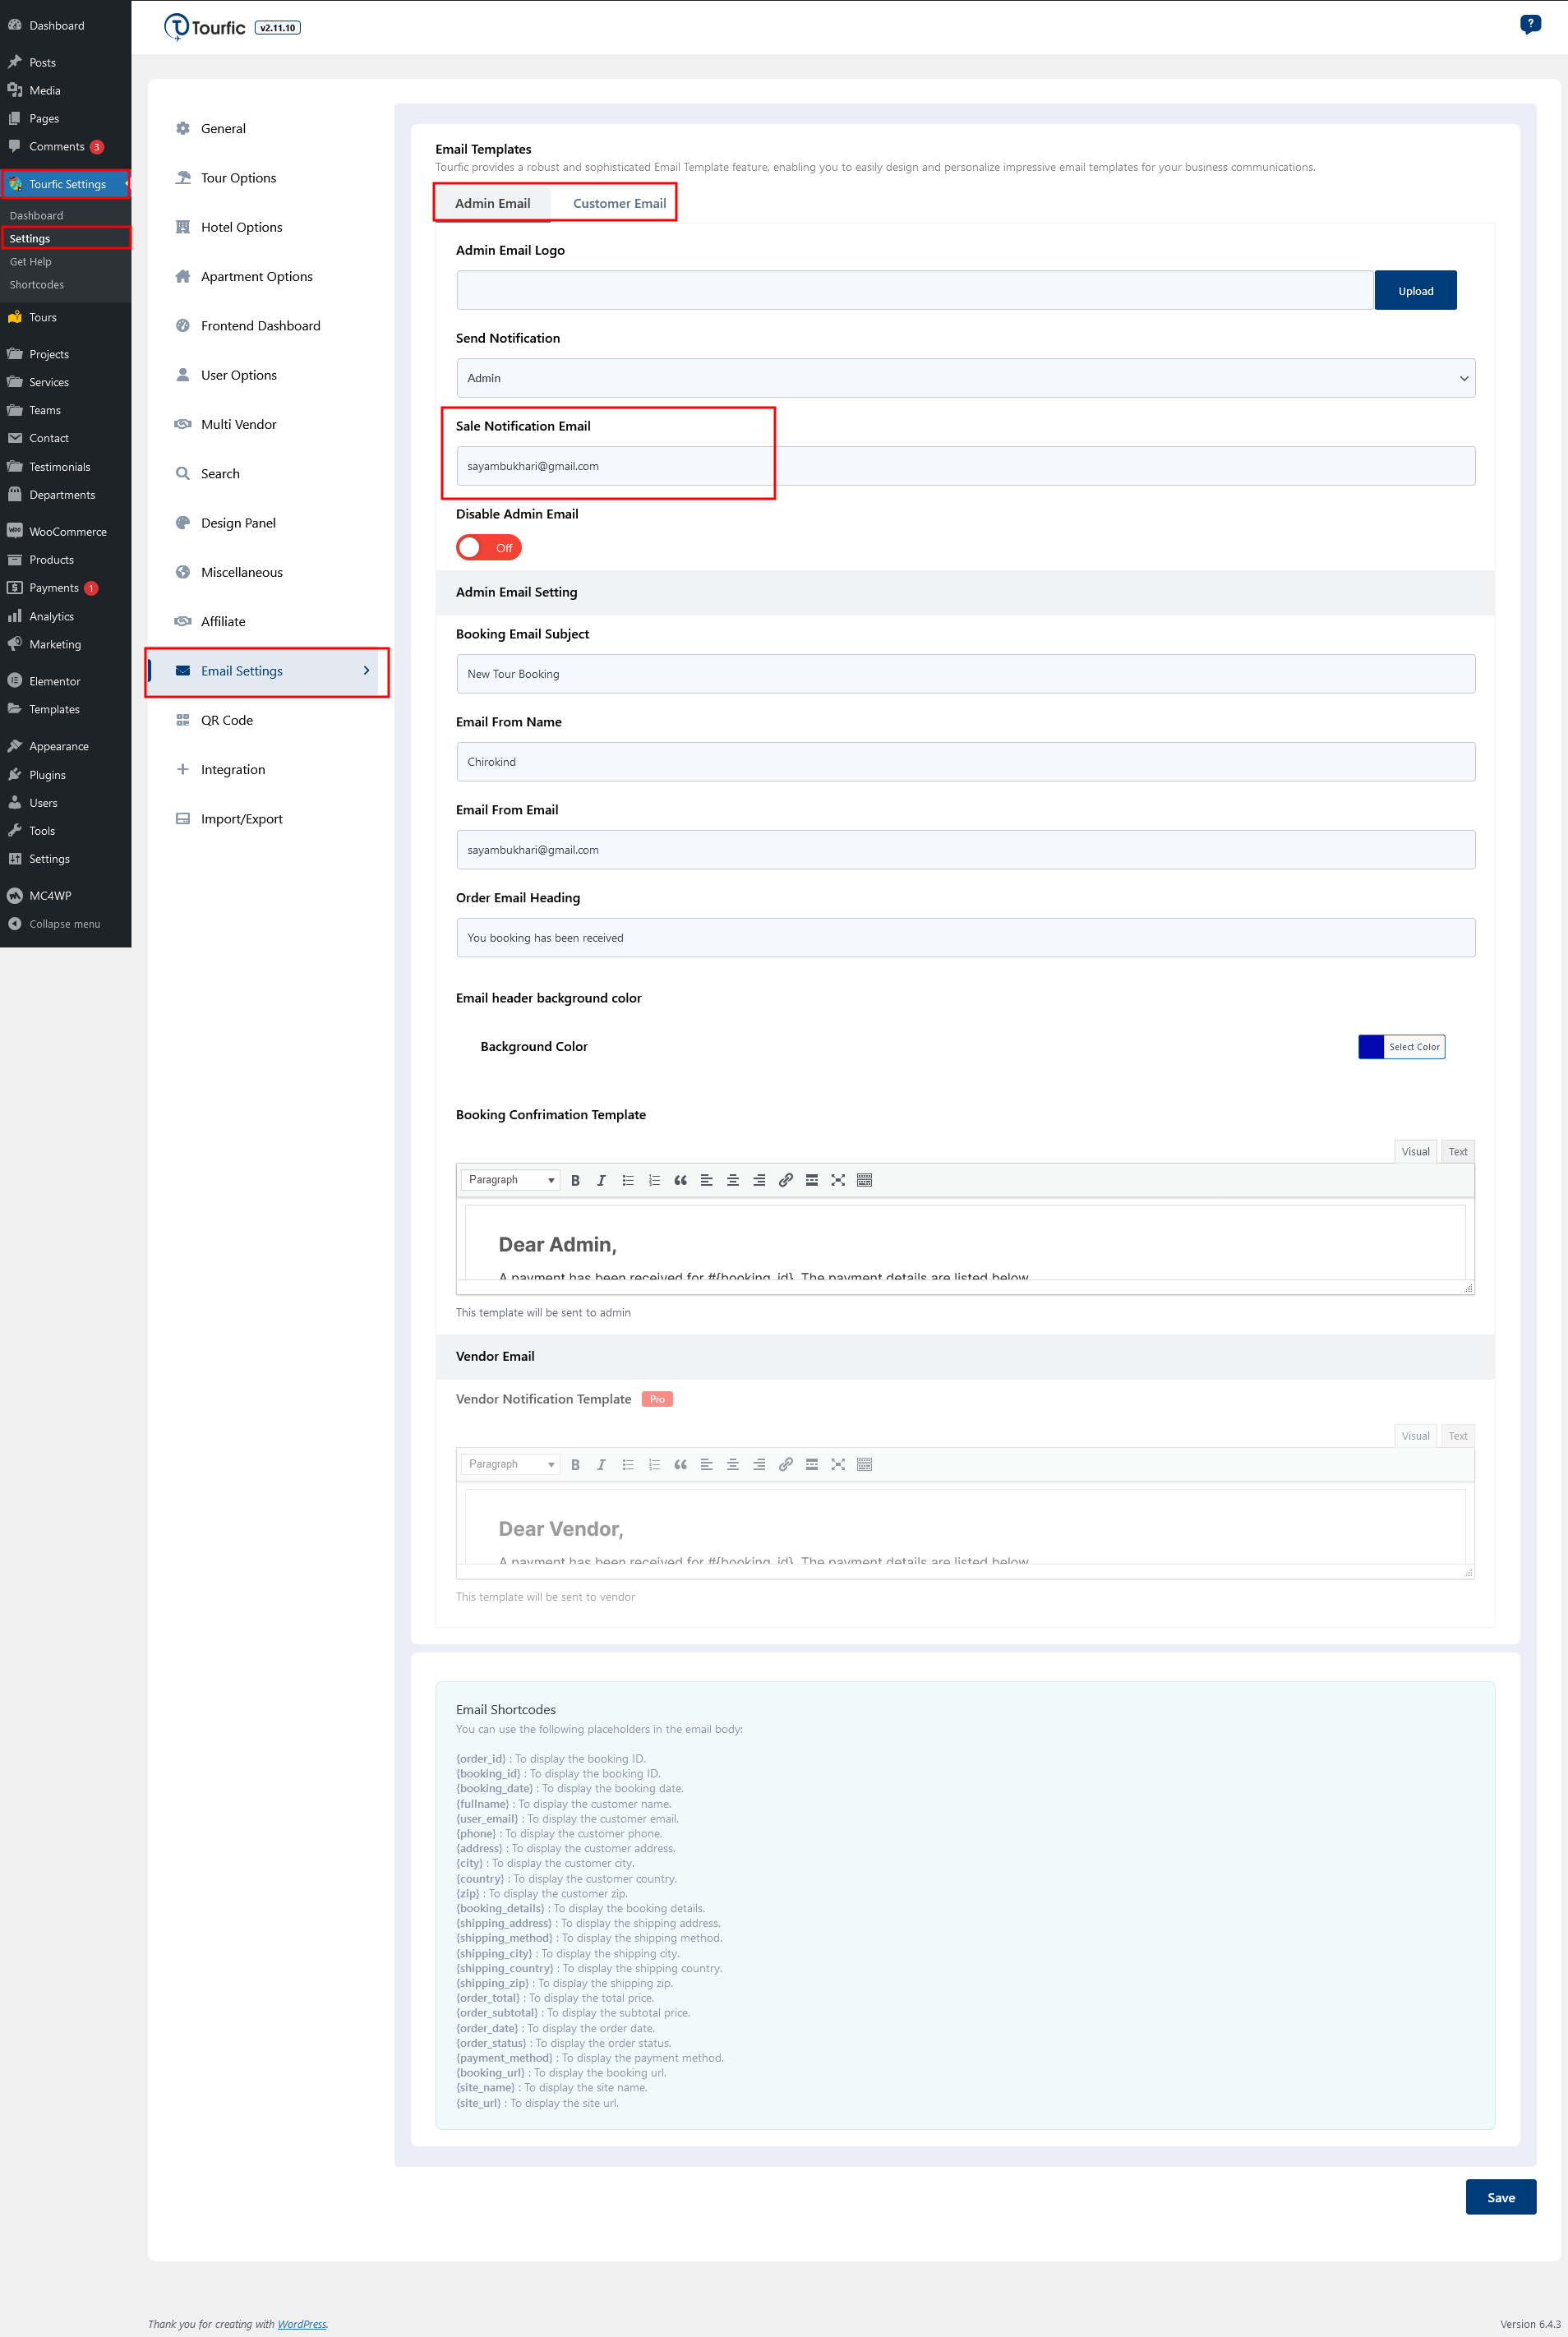The image size is (1568, 2337).
Task: Open Paragraph format dropdown in Booking Confirmation editor
Action: click(x=511, y=1180)
